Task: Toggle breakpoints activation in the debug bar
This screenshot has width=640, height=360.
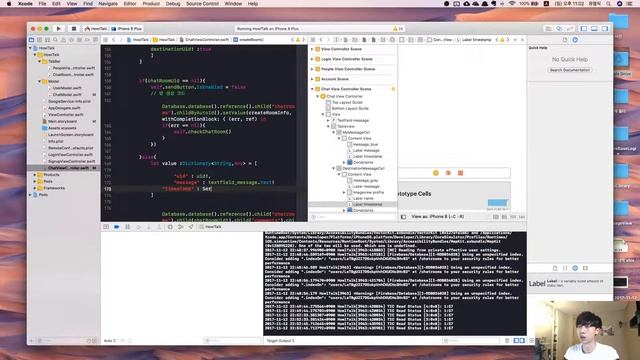Action: coord(117,227)
